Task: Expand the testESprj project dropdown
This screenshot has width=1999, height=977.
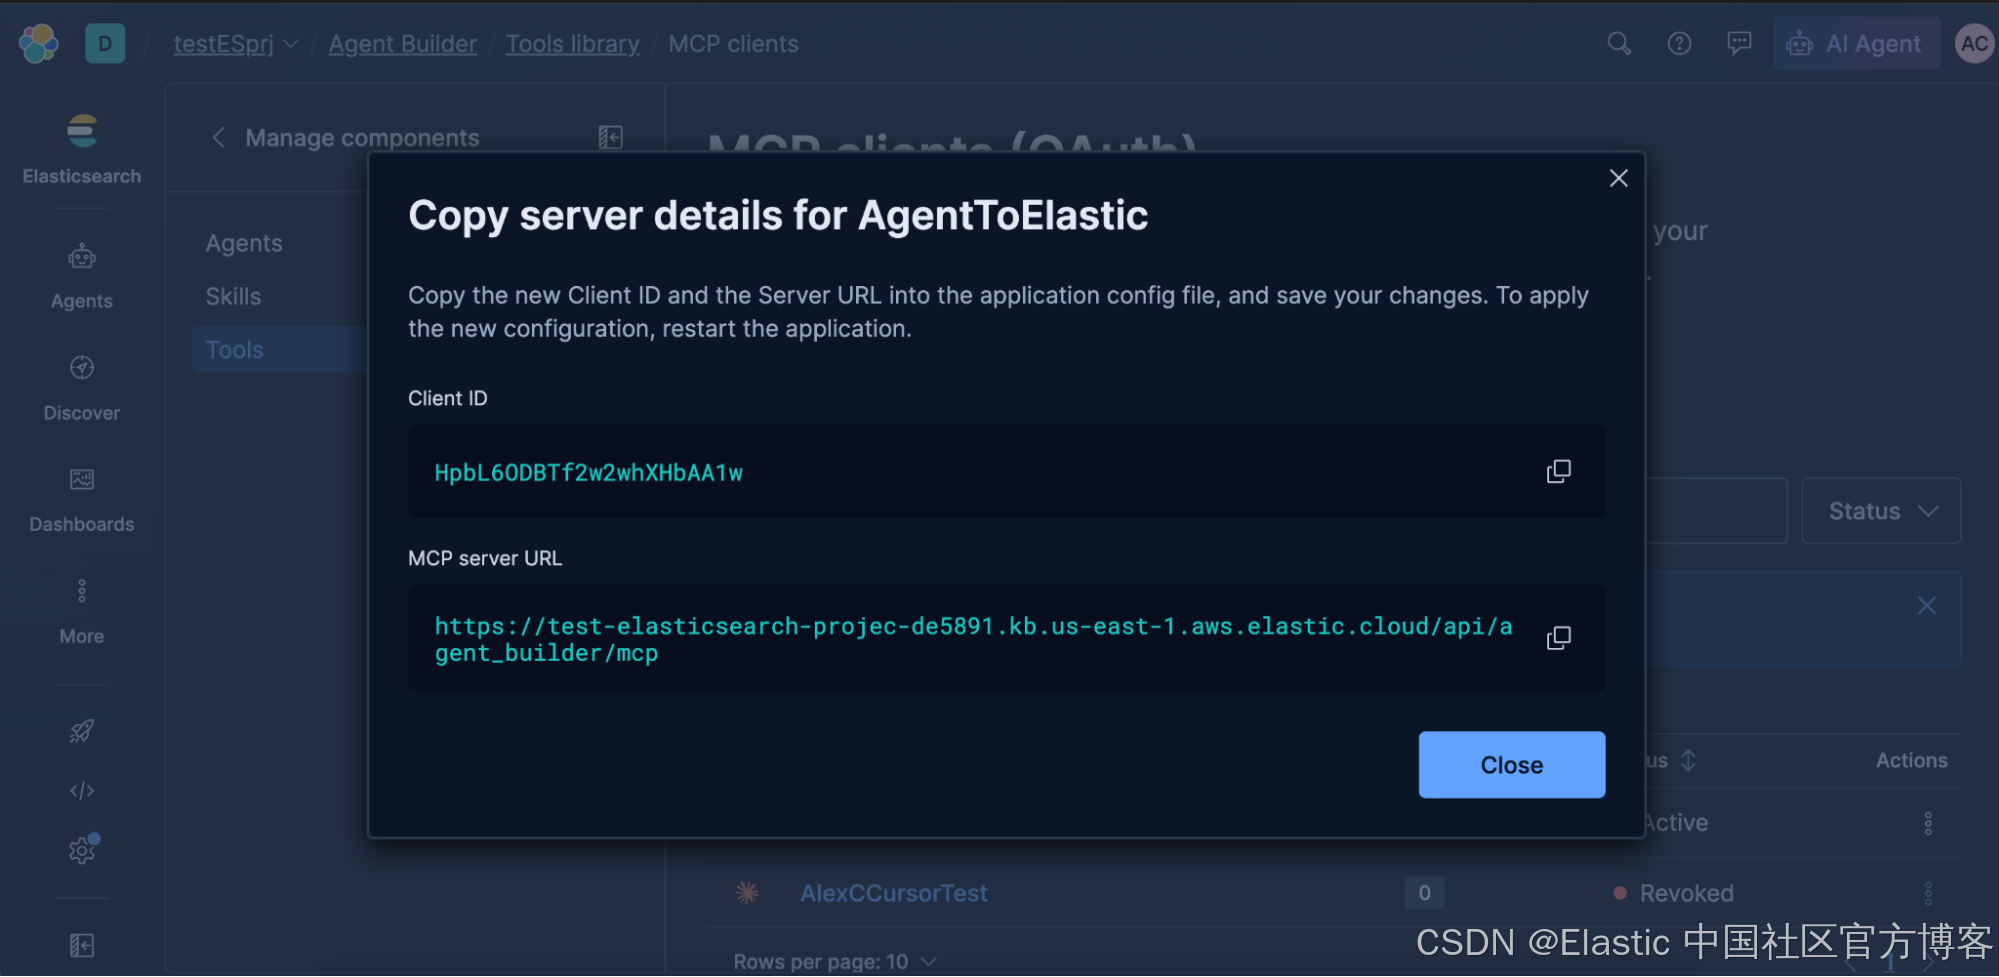Action: click(x=236, y=44)
